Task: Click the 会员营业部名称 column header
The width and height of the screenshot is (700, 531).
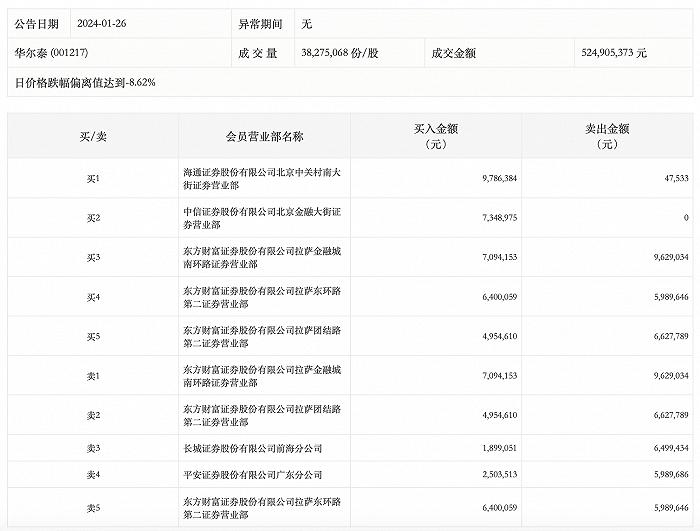Action: tap(265, 136)
